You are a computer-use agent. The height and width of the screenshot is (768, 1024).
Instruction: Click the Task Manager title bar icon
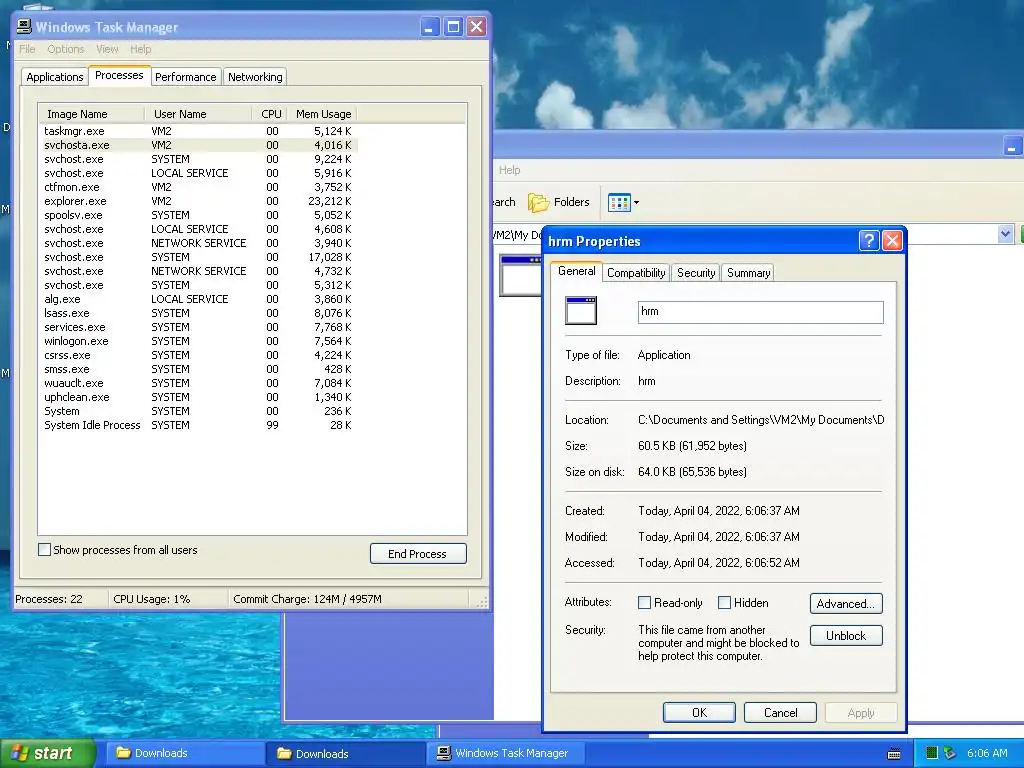coord(24,27)
